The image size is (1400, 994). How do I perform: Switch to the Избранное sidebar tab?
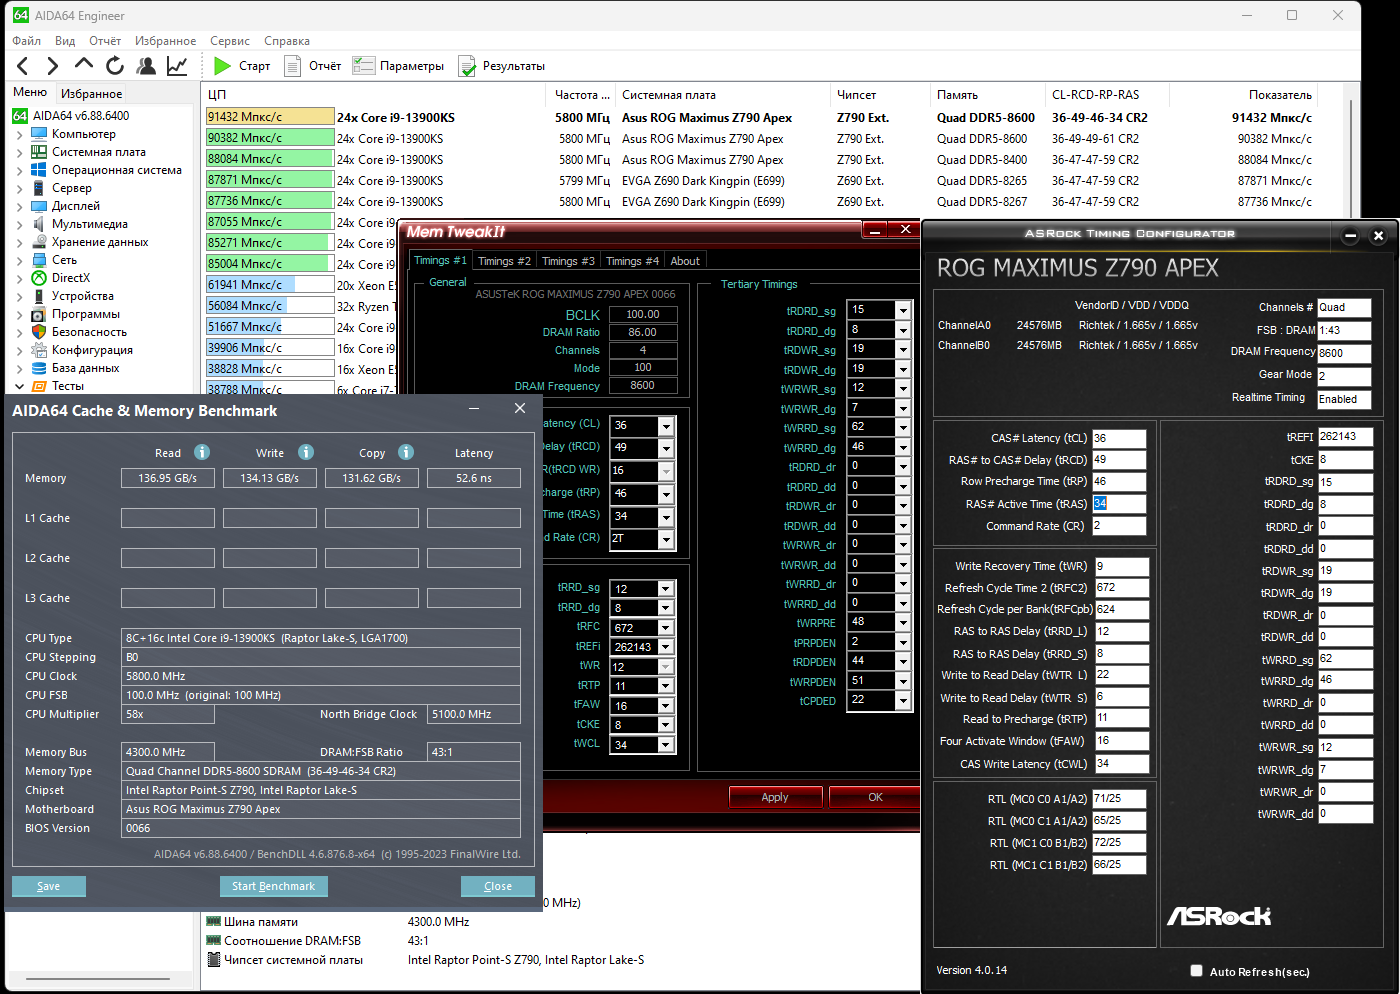pos(91,94)
